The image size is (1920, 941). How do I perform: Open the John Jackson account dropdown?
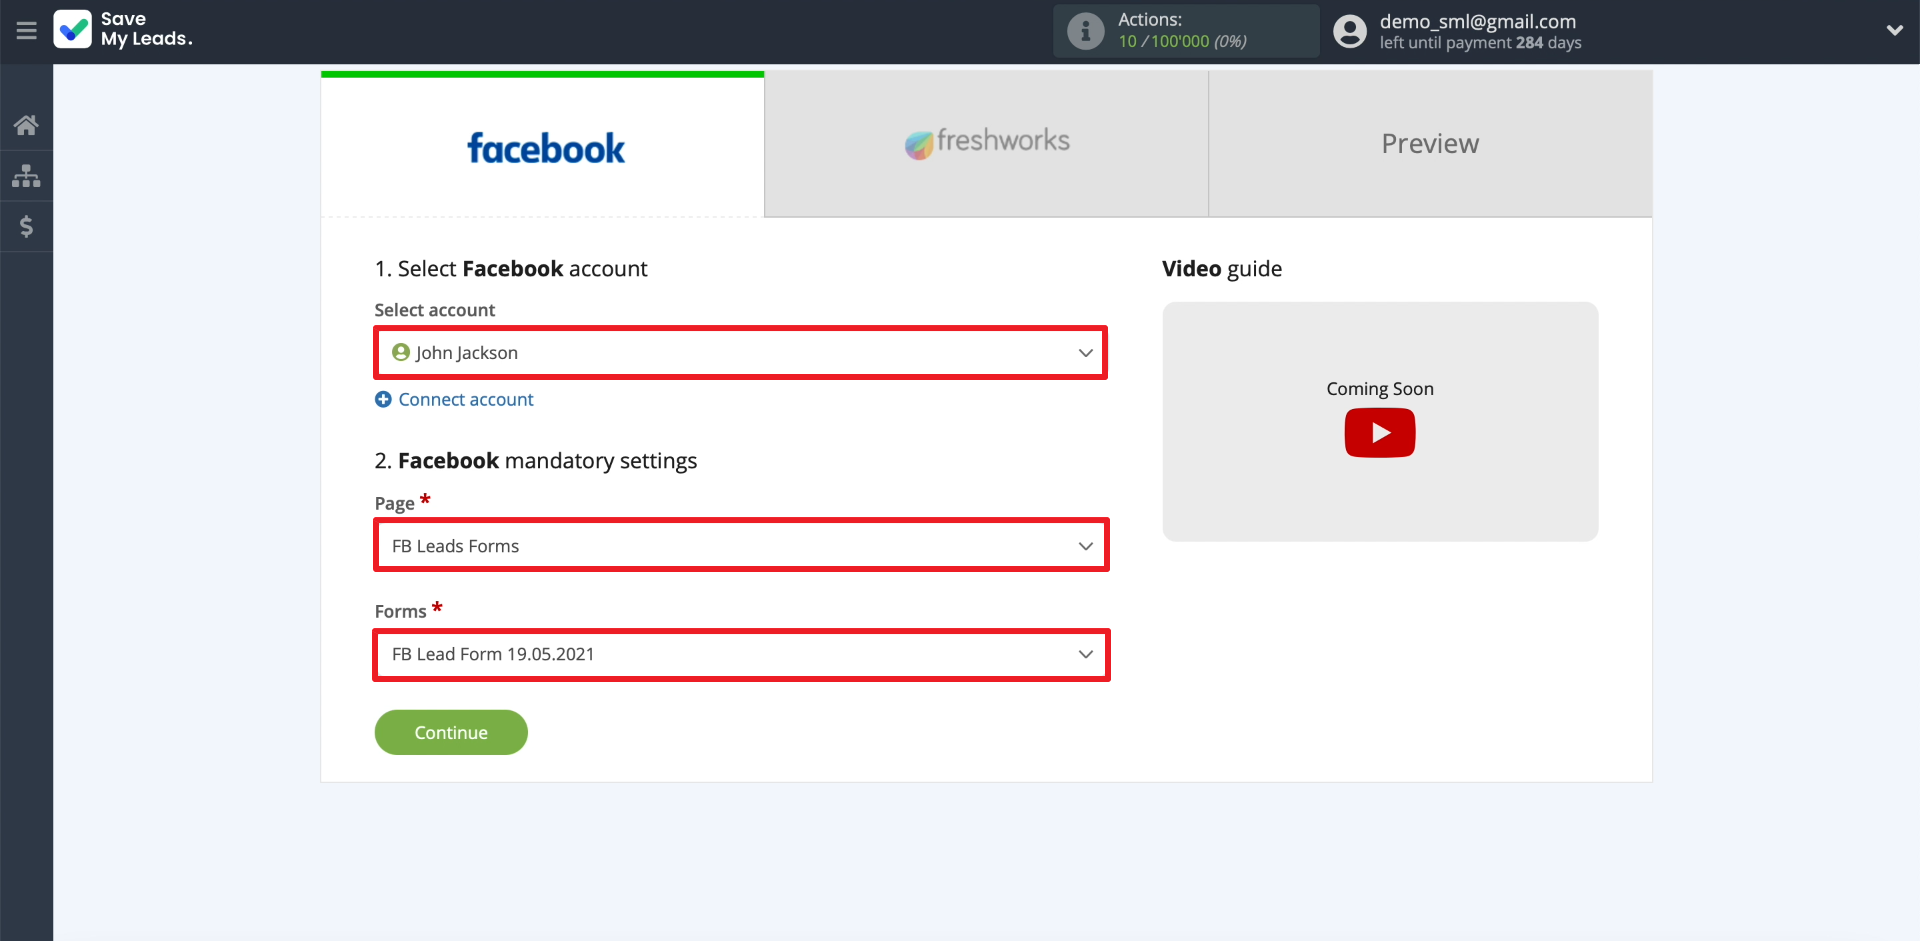(741, 353)
